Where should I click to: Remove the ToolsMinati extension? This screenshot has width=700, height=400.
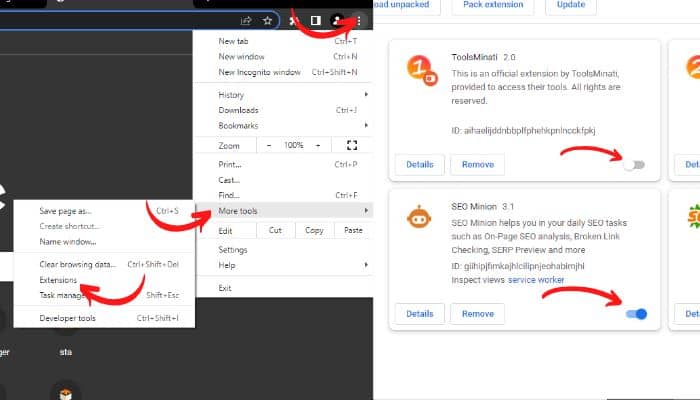pyautogui.click(x=478, y=165)
